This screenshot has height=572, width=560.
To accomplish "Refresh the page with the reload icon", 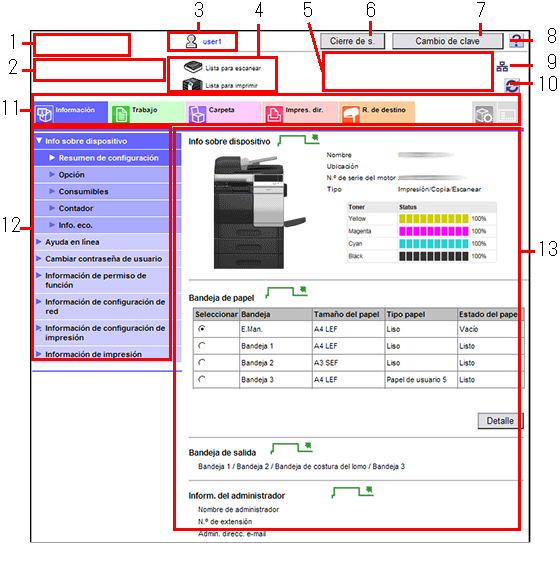I will click(x=512, y=86).
